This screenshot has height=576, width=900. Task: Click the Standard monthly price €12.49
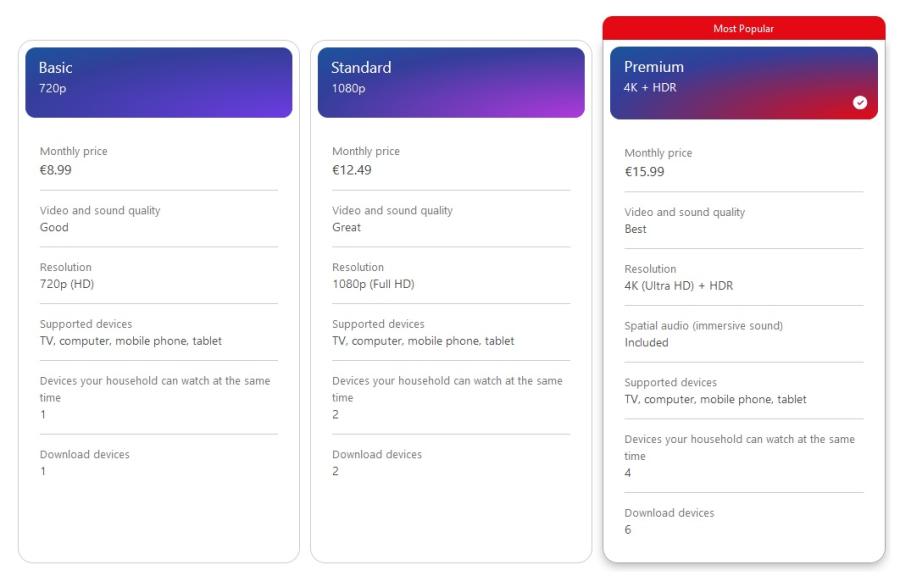pos(351,170)
